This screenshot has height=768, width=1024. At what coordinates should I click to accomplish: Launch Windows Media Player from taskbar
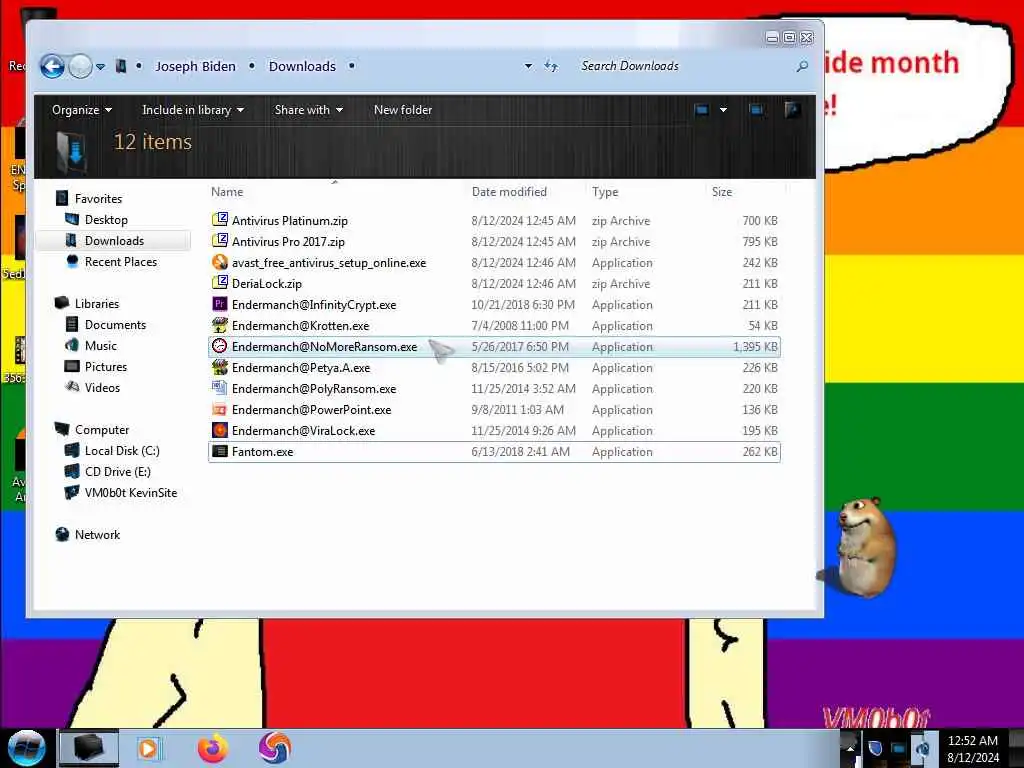click(x=148, y=748)
